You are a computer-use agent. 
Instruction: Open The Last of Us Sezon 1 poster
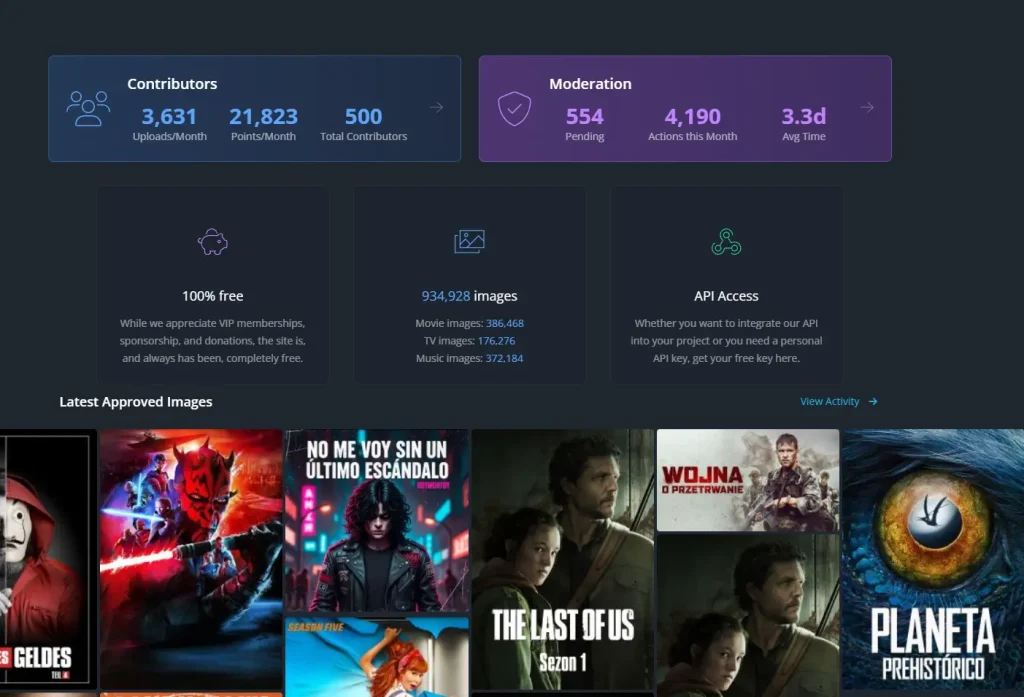(562, 559)
